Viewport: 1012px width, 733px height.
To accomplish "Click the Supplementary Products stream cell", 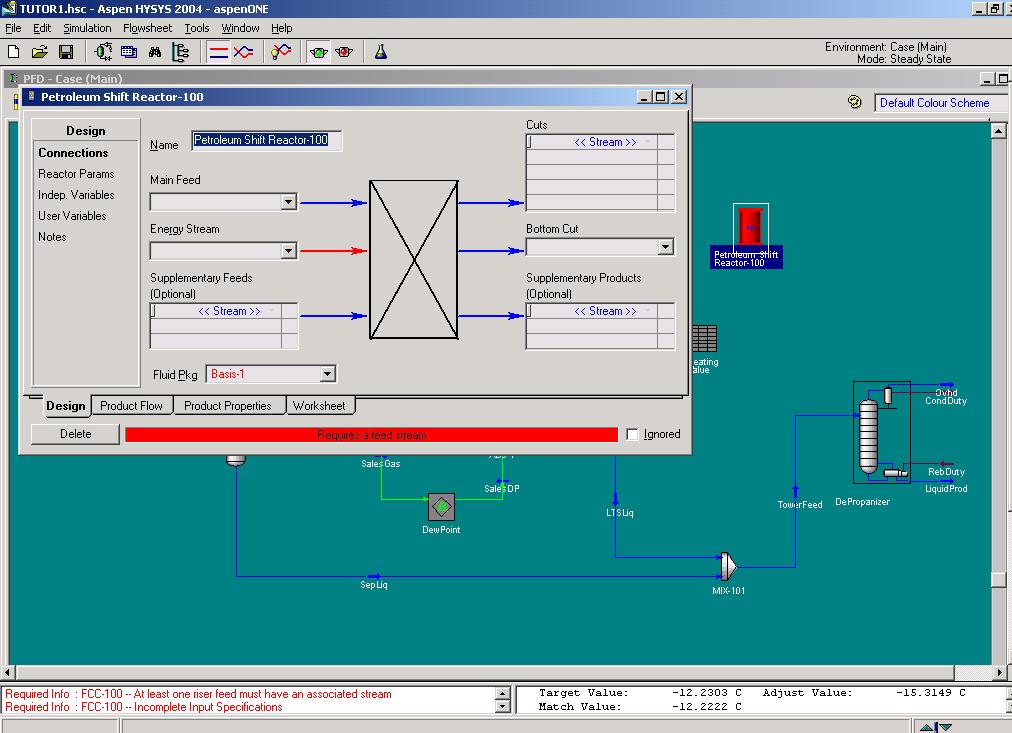I will [592, 311].
